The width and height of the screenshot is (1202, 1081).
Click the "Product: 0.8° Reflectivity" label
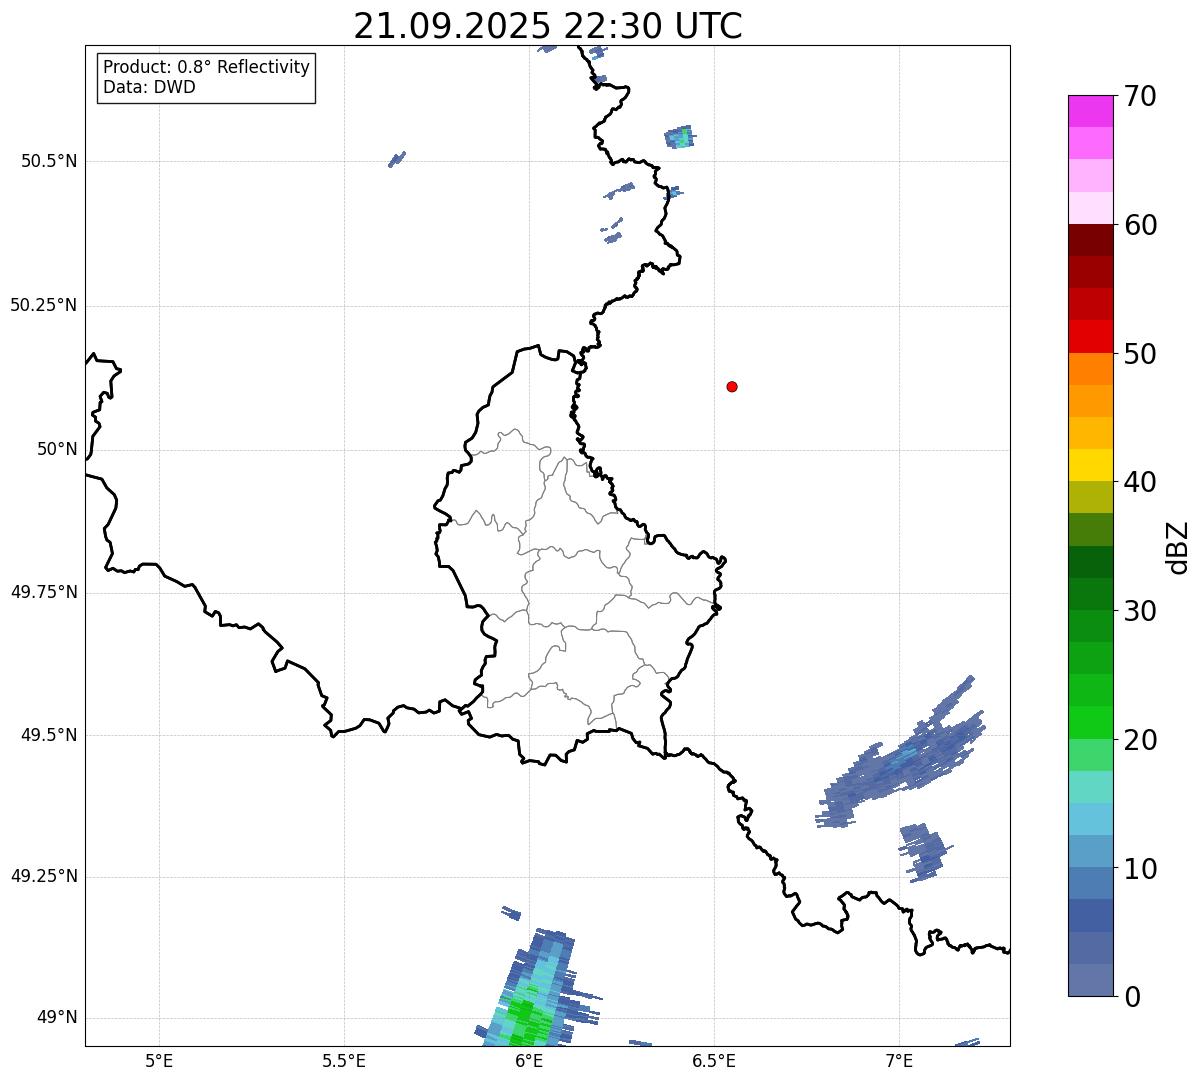point(207,67)
